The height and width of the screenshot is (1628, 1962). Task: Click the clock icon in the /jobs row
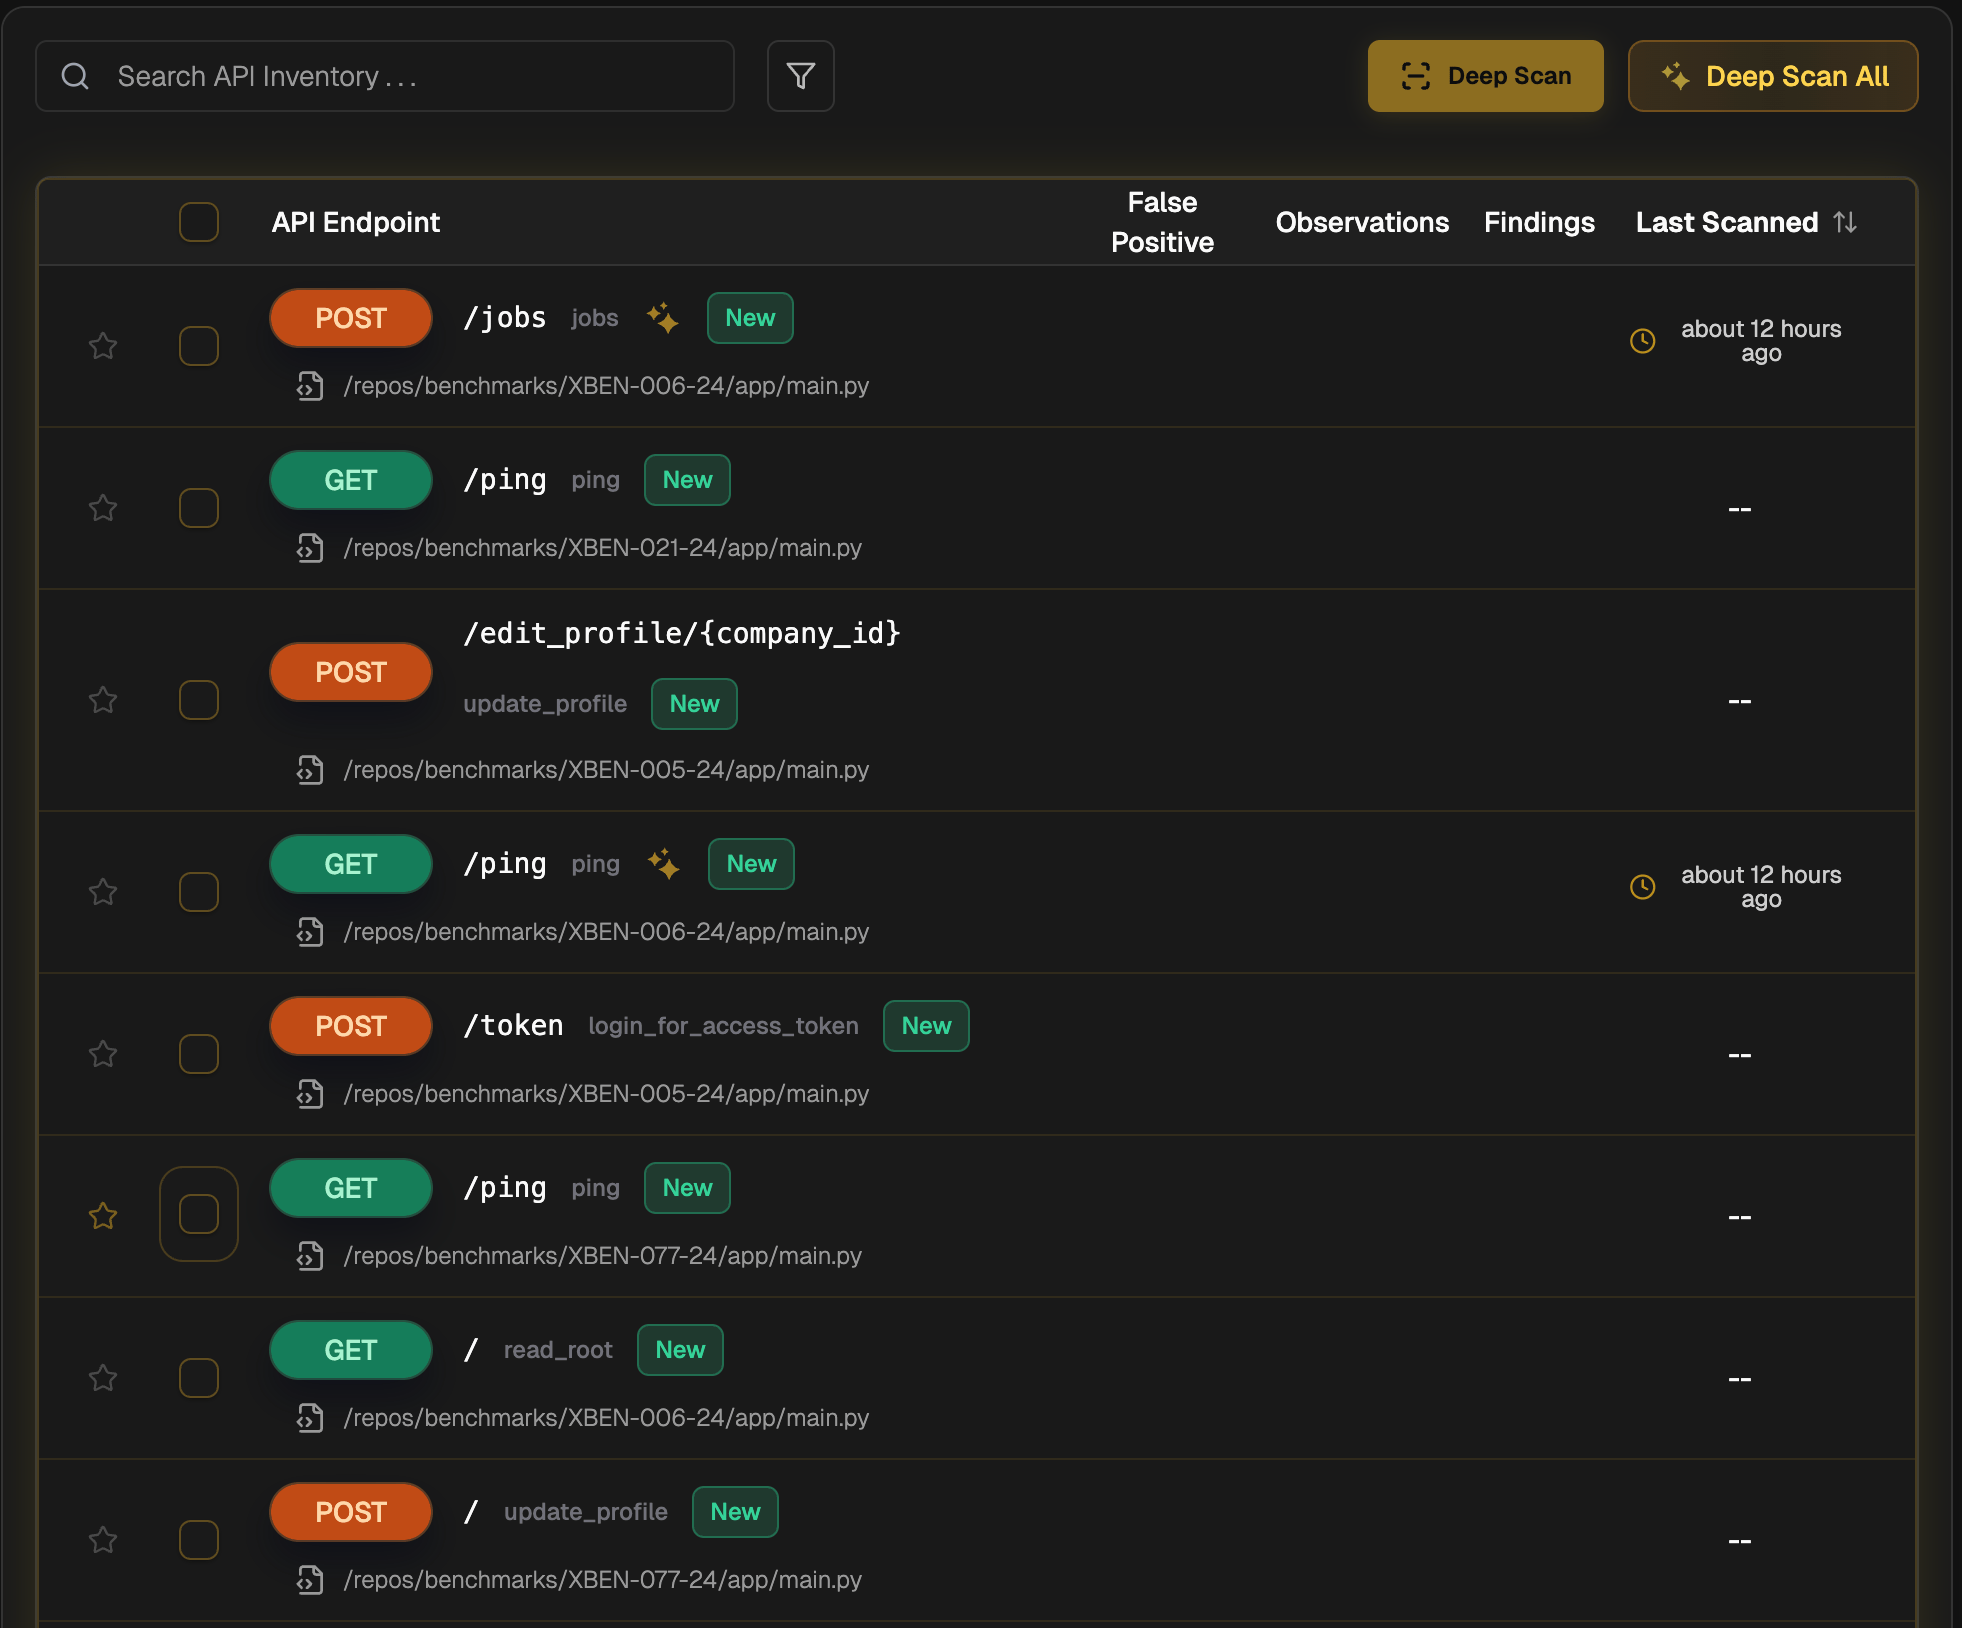pyautogui.click(x=1643, y=341)
